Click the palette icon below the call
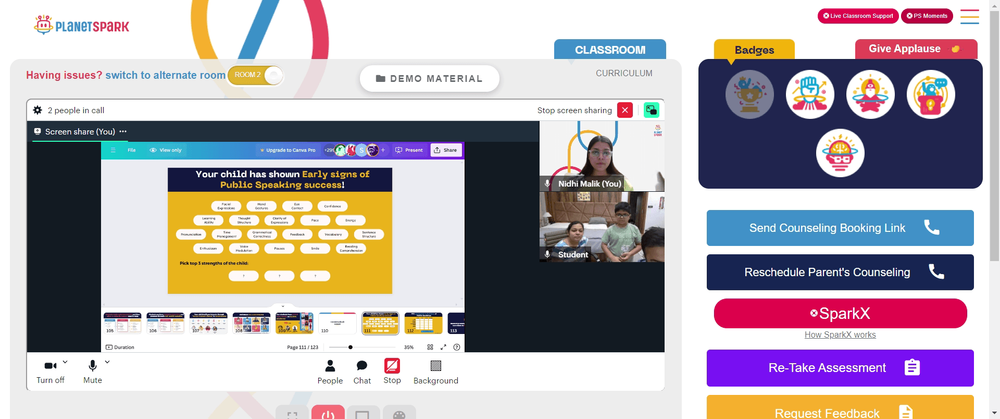 (399, 413)
